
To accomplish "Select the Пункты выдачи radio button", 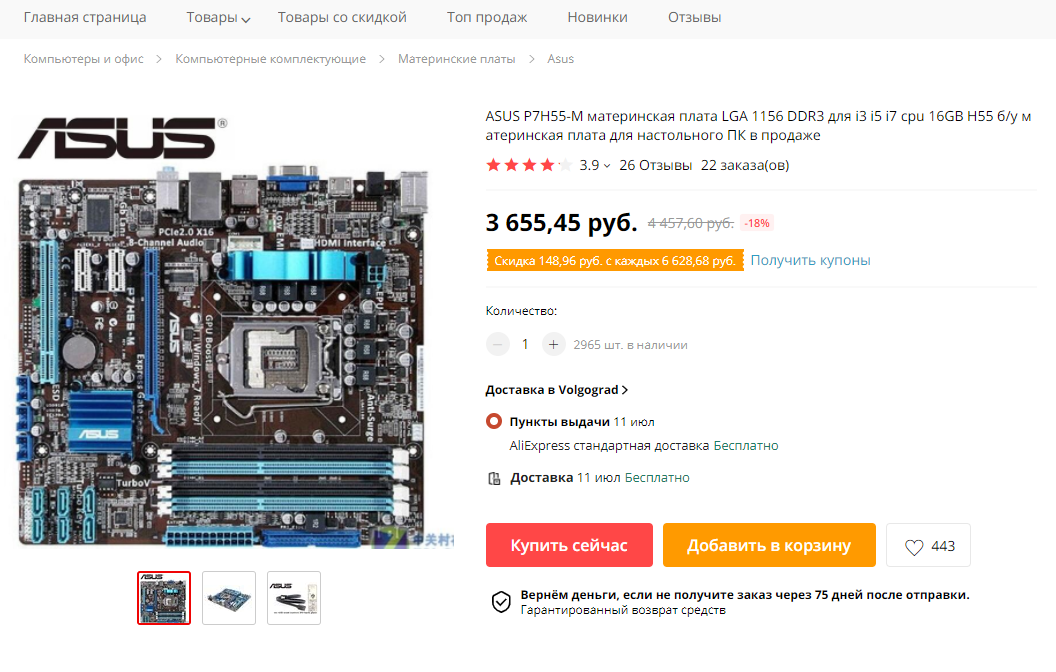I will pyautogui.click(x=494, y=422).
